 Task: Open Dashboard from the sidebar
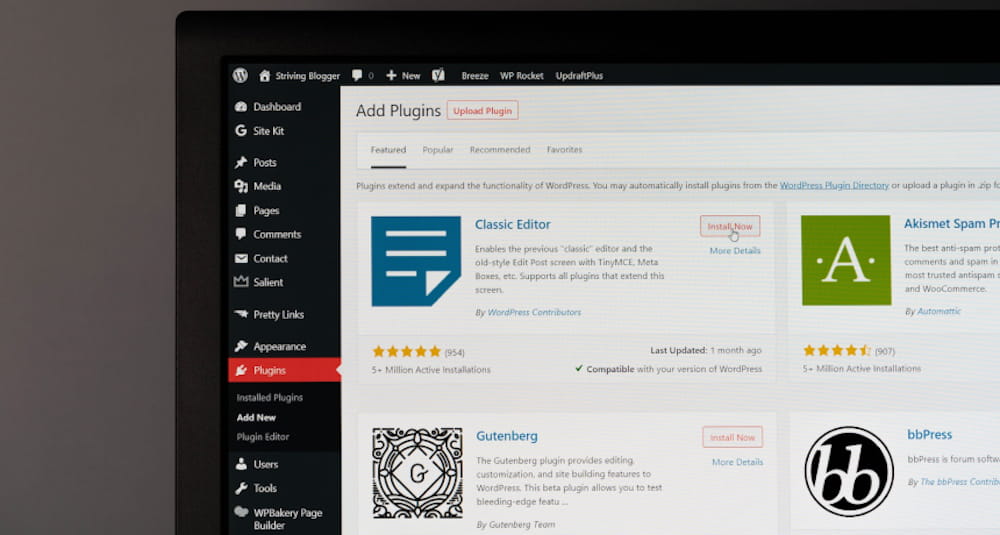[x=276, y=107]
